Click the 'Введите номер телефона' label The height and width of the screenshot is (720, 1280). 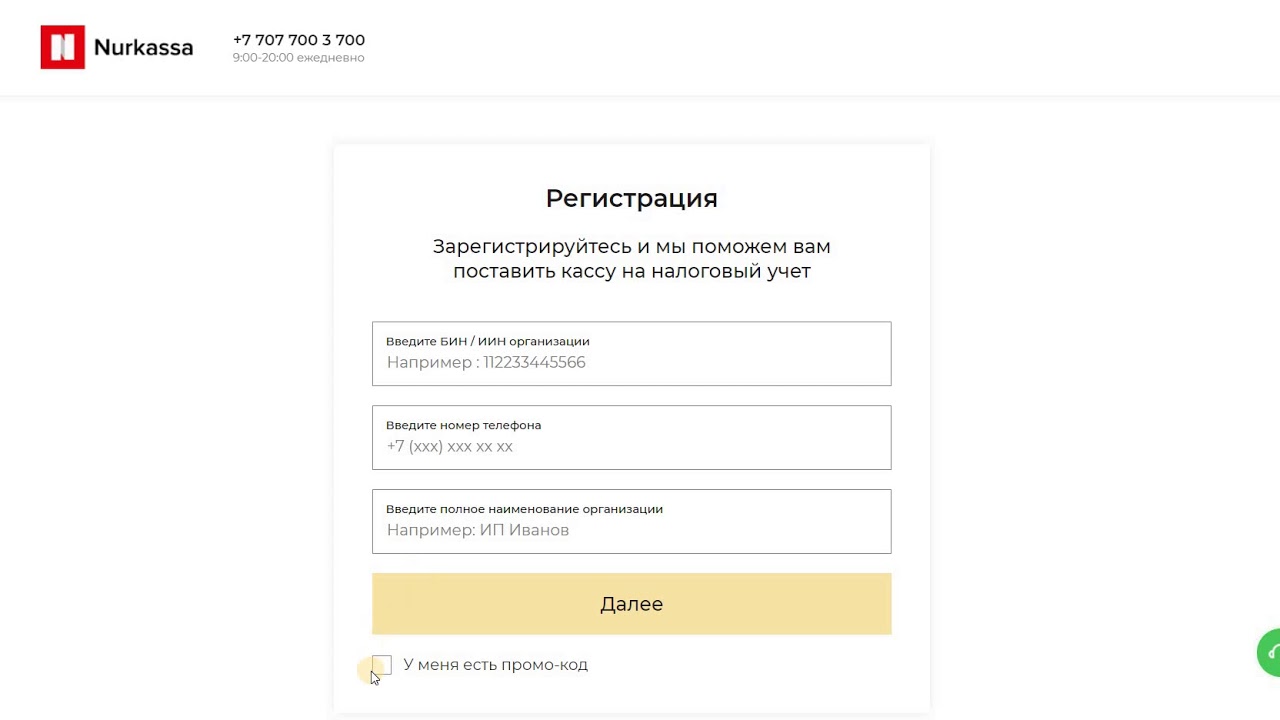463,425
